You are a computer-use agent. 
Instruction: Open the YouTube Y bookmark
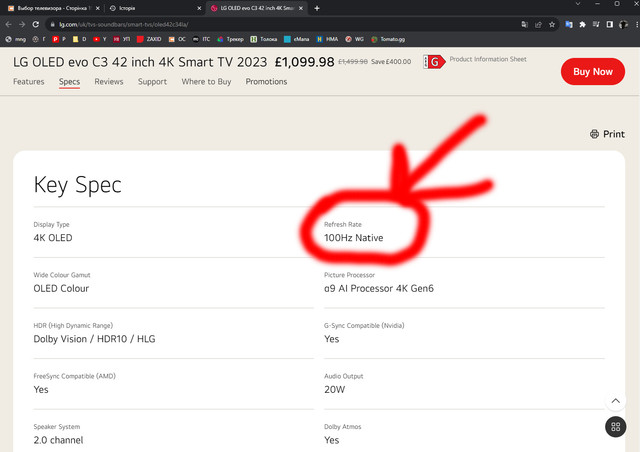click(100, 39)
